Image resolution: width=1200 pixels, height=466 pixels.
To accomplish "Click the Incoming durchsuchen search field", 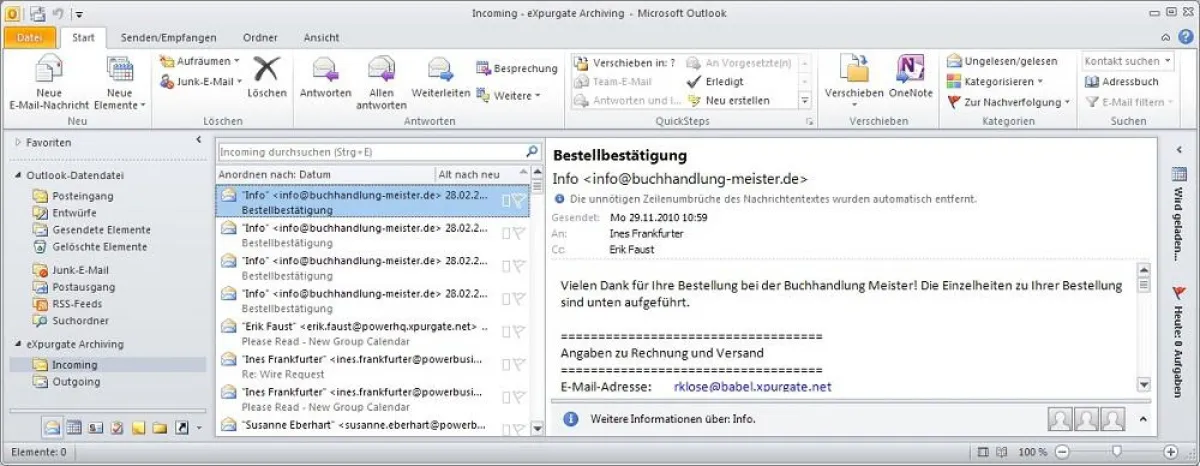I will (x=370, y=152).
